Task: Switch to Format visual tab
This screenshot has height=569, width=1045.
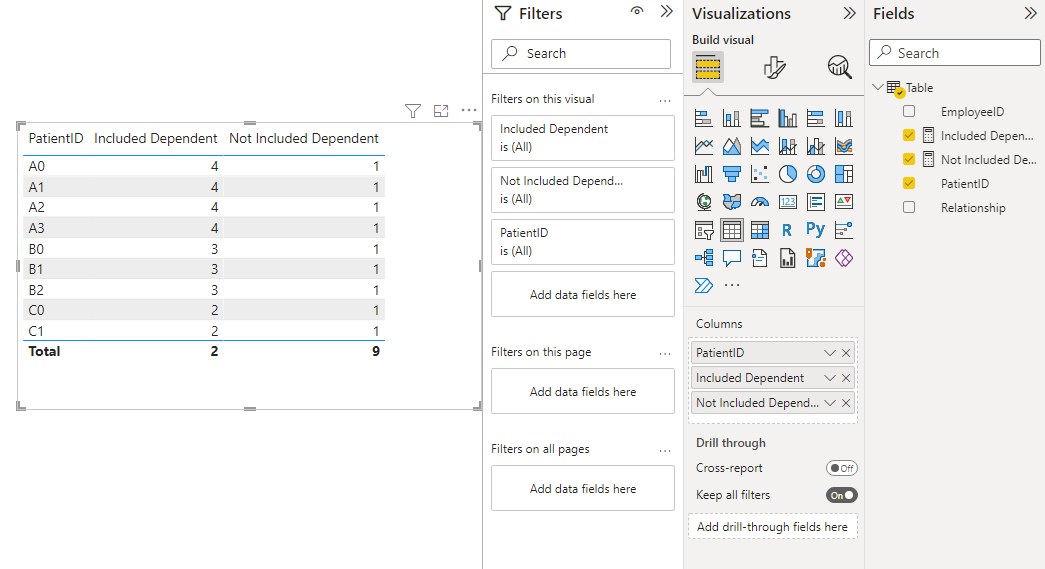Action: pyautogui.click(x=774, y=67)
